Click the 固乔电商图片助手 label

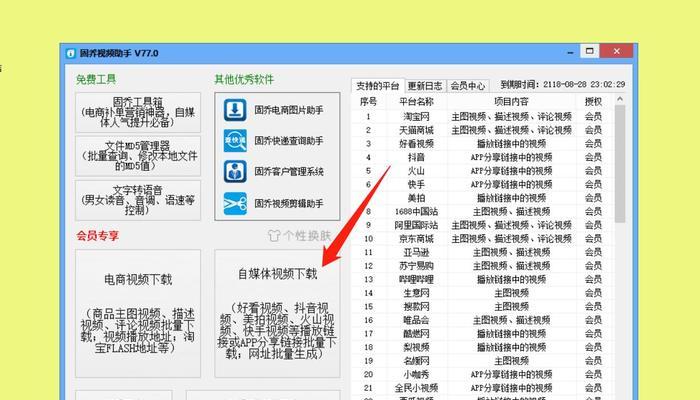click(289, 110)
